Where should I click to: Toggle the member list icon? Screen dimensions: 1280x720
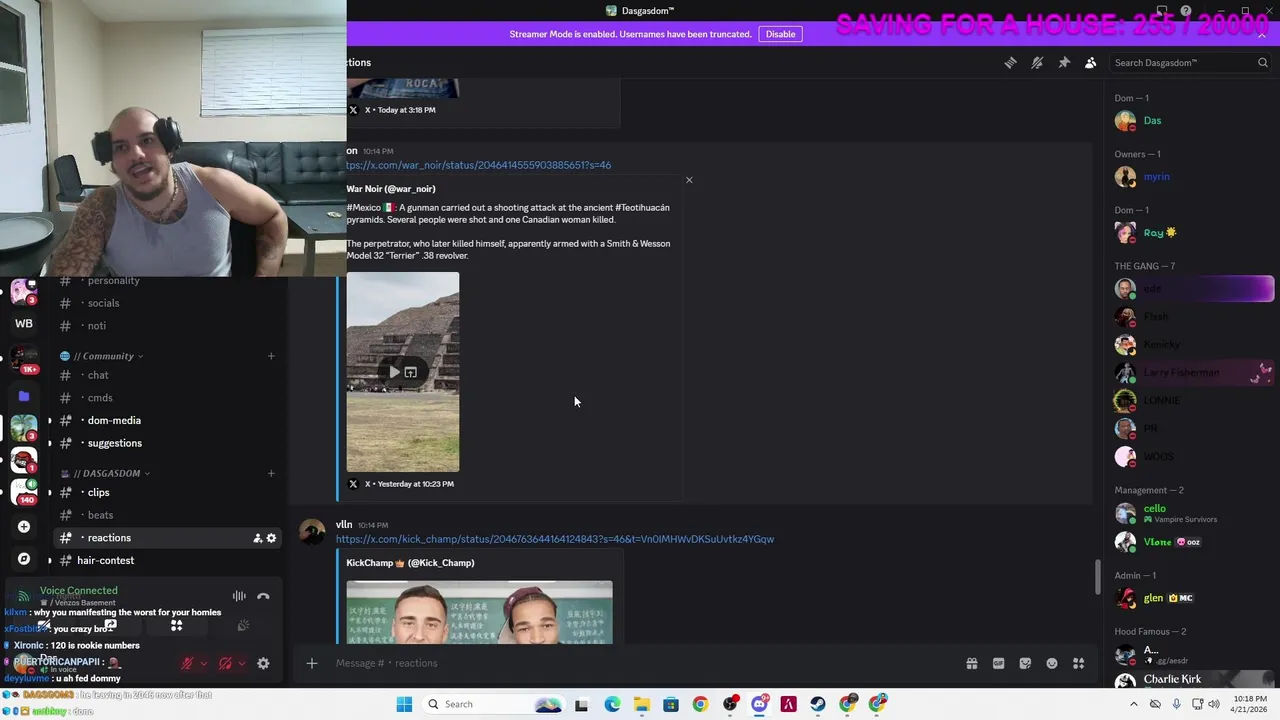(x=1091, y=62)
